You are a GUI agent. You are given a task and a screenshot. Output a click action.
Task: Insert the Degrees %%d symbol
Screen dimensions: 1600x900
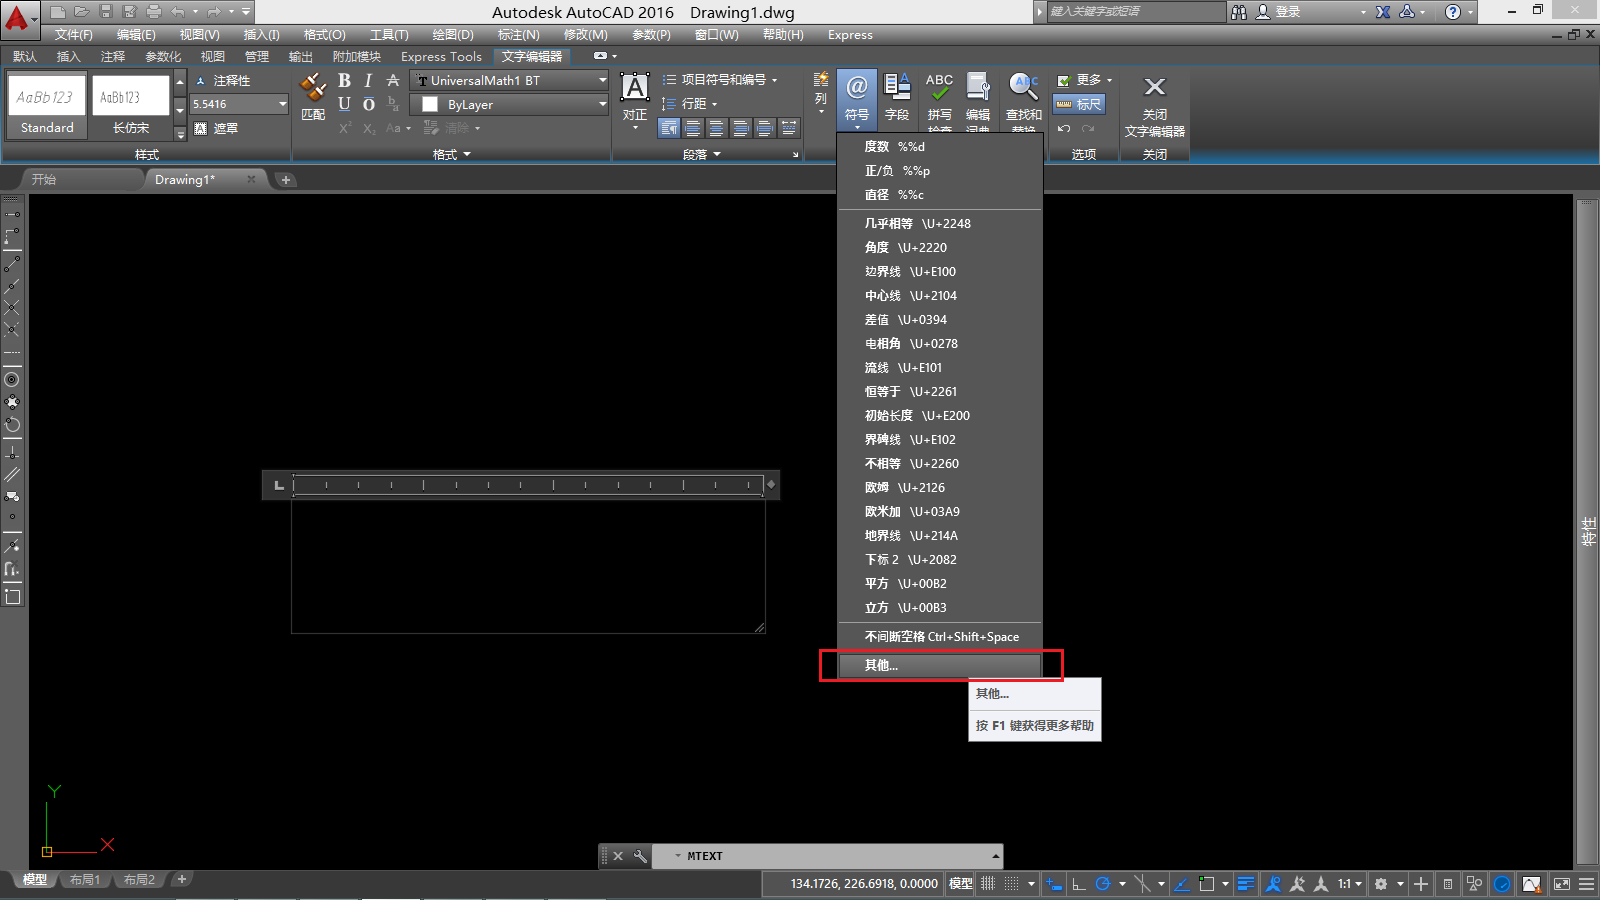point(940,146)
